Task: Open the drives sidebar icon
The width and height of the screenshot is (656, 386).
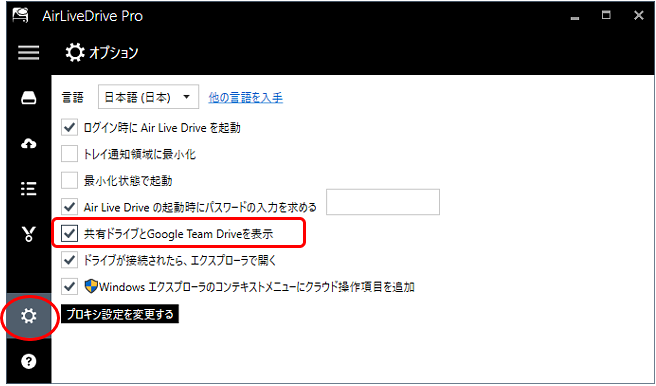Action: click(x=28, y=98)
